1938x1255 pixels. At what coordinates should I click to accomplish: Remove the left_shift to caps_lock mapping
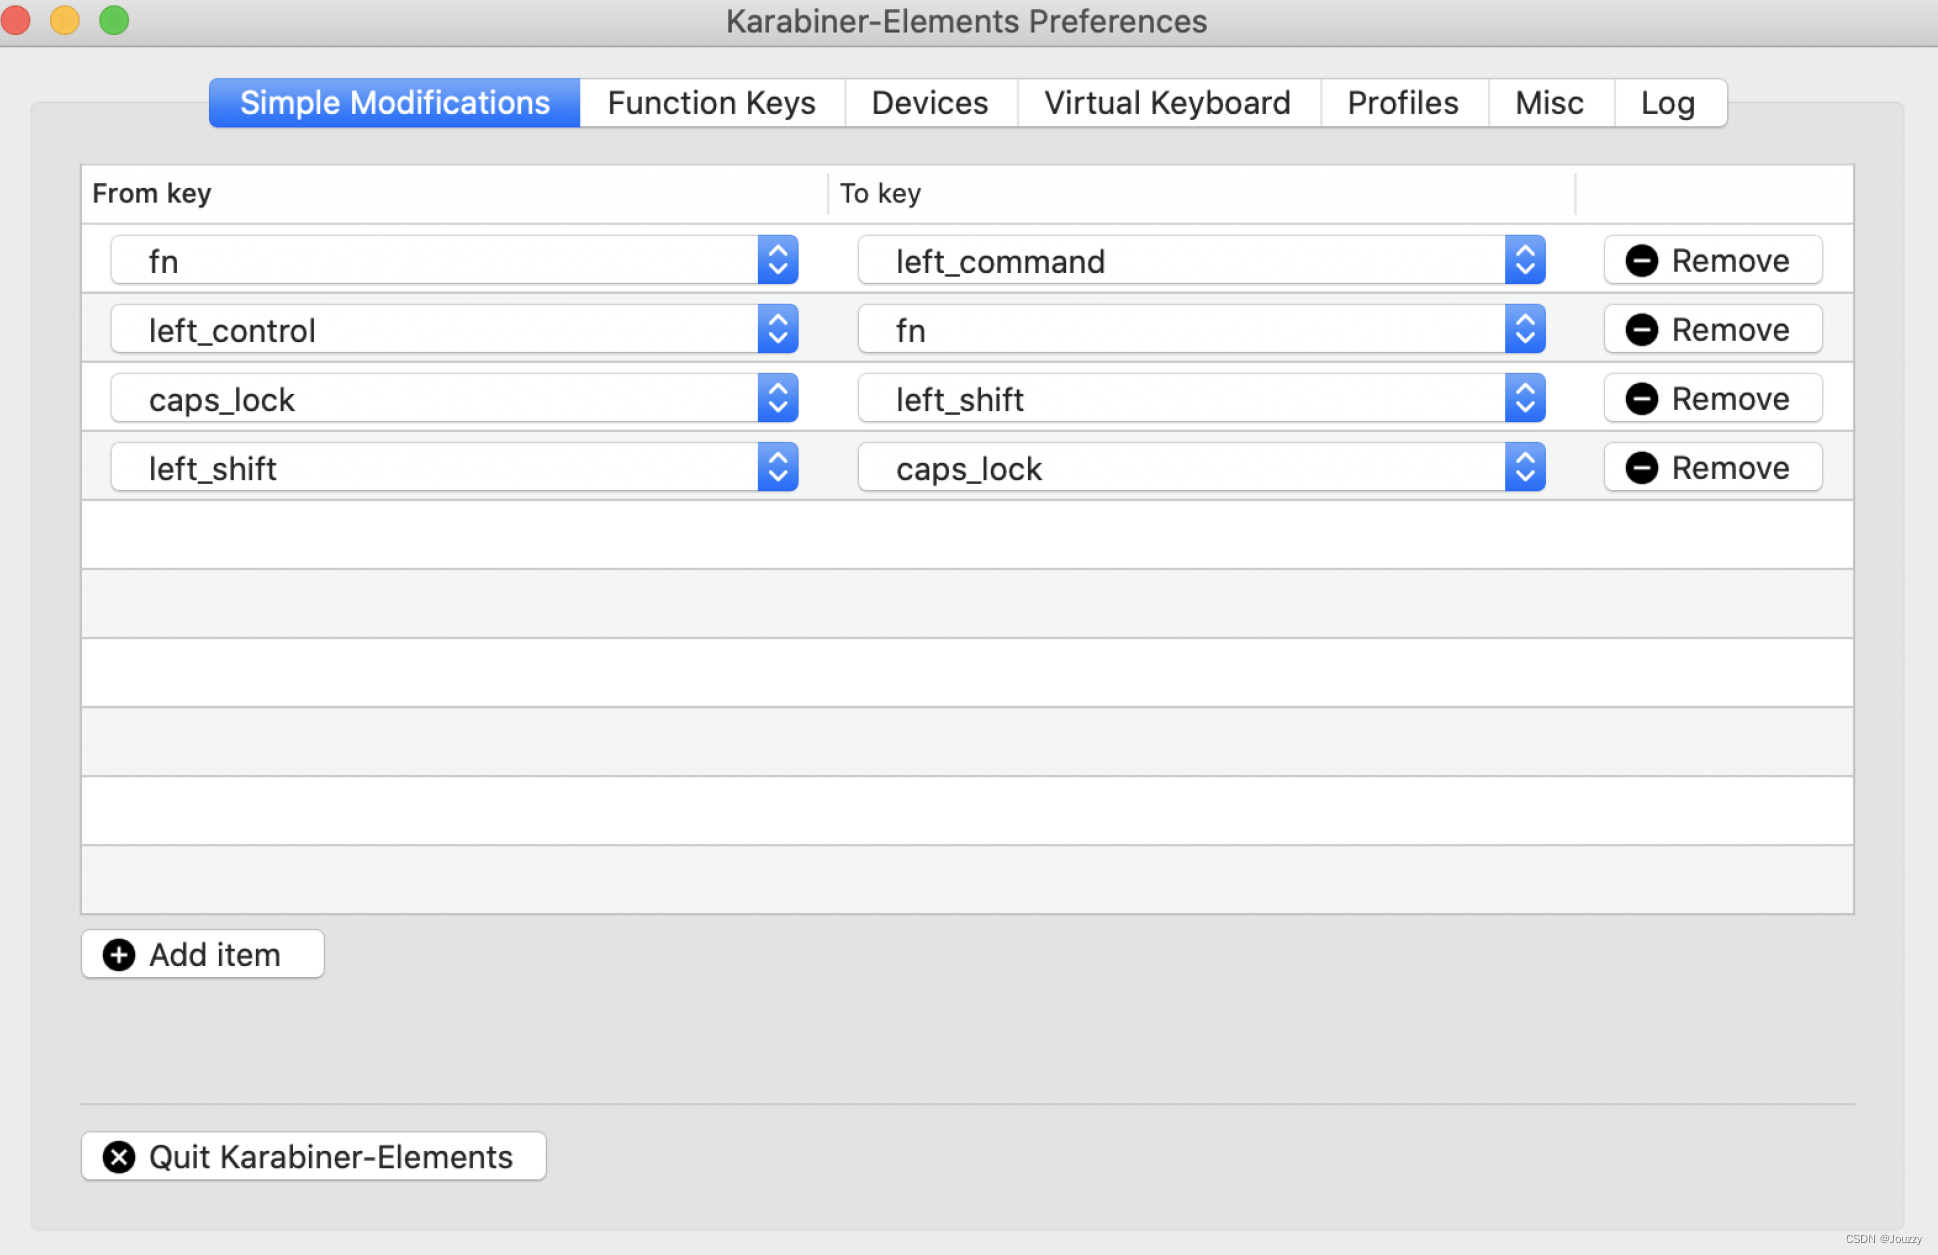click(x=1712, y=468)
